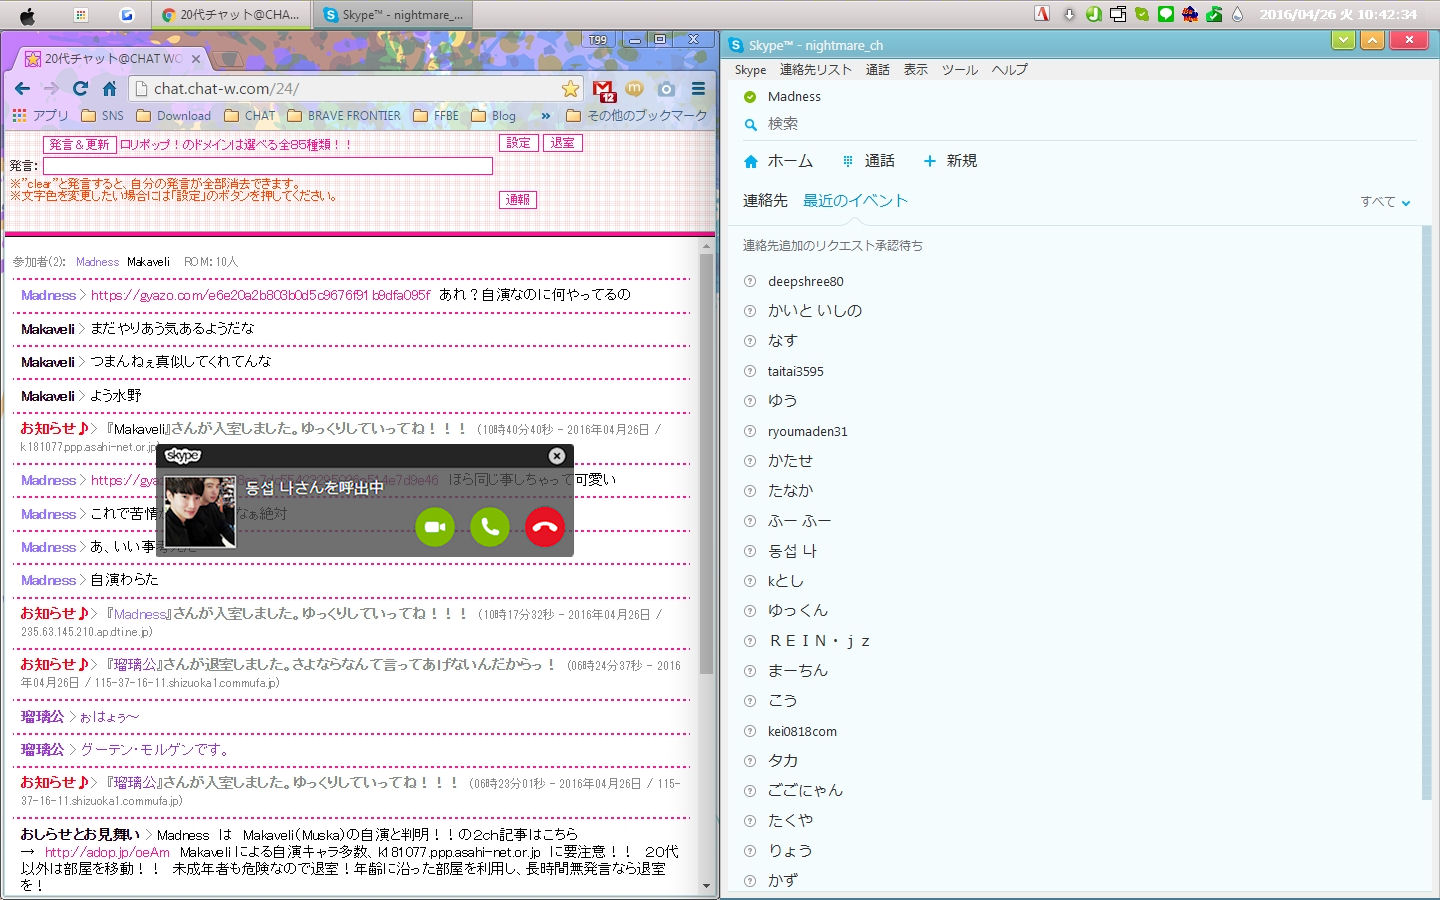Open the Adobe icon in system tray
Image resolution: width=1440 pixels, height=900 pixels.
1042,14
